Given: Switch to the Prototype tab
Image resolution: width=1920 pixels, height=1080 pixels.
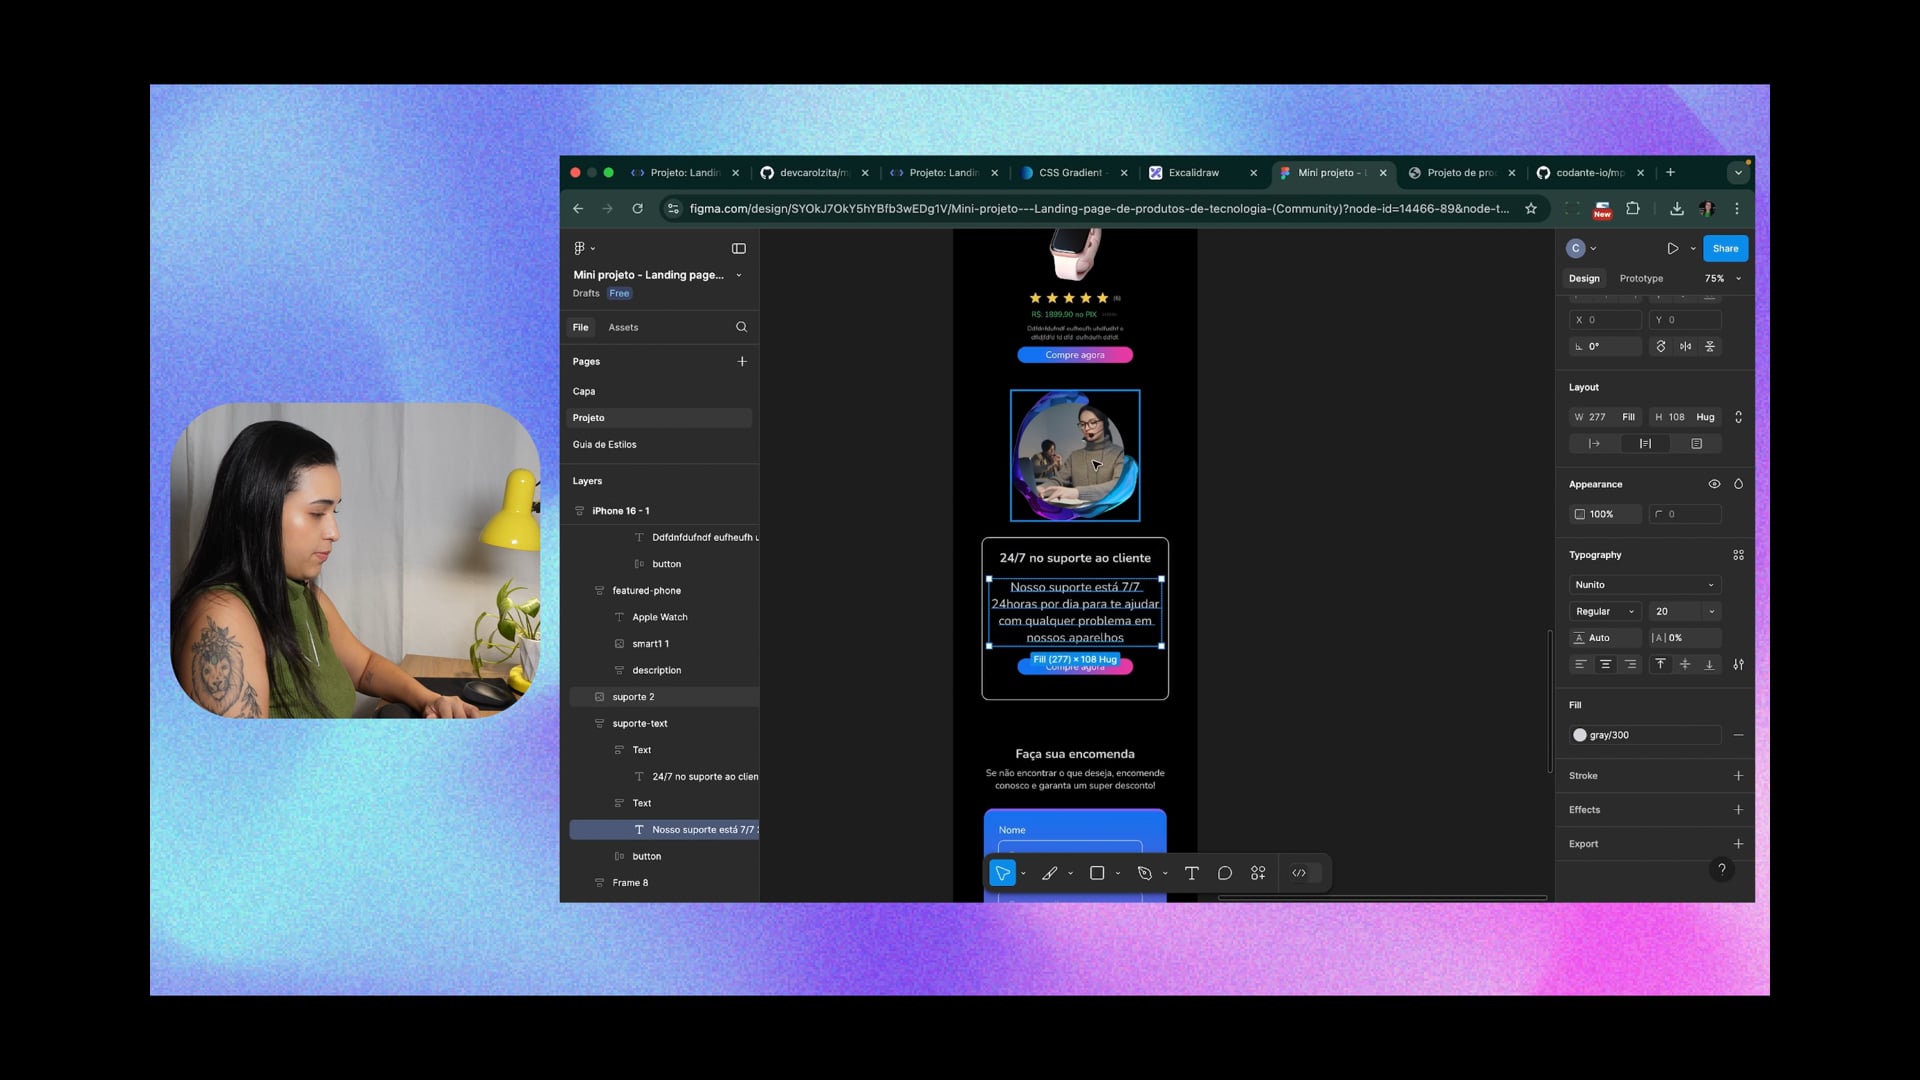Looking at the screenshot, I should (1641, 278).
